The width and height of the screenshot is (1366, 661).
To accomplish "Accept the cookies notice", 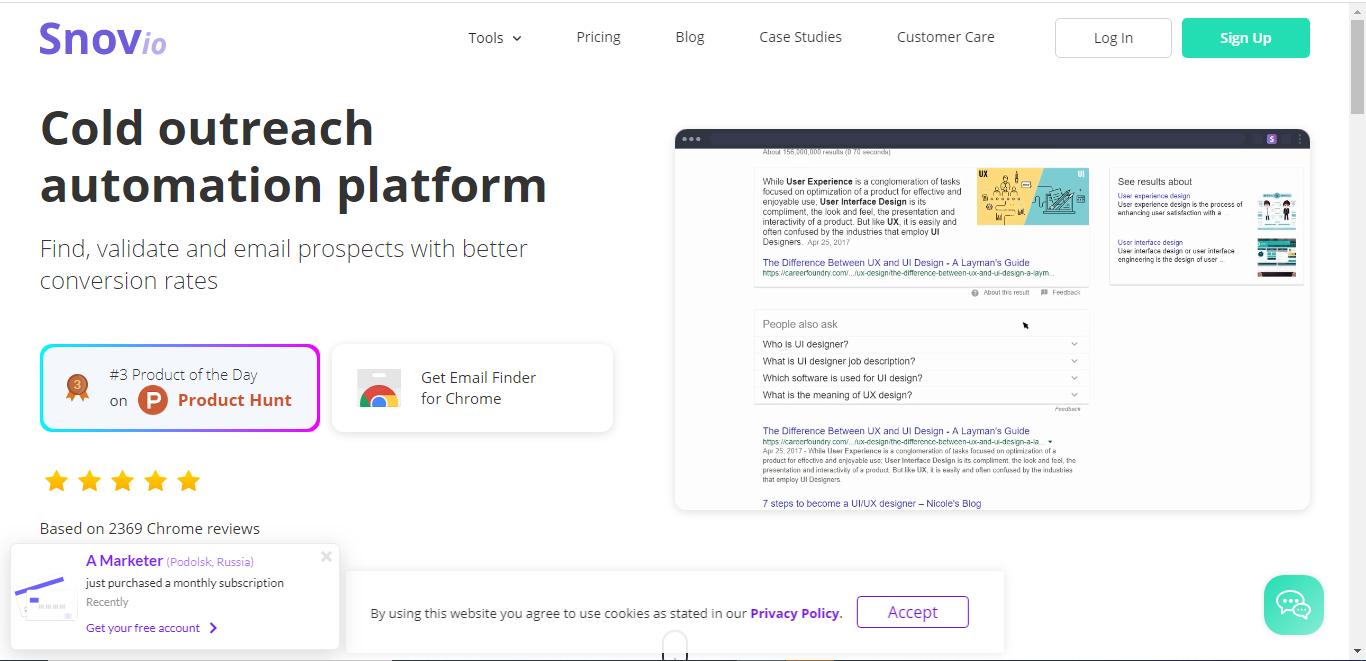I will tap(913, 612).
